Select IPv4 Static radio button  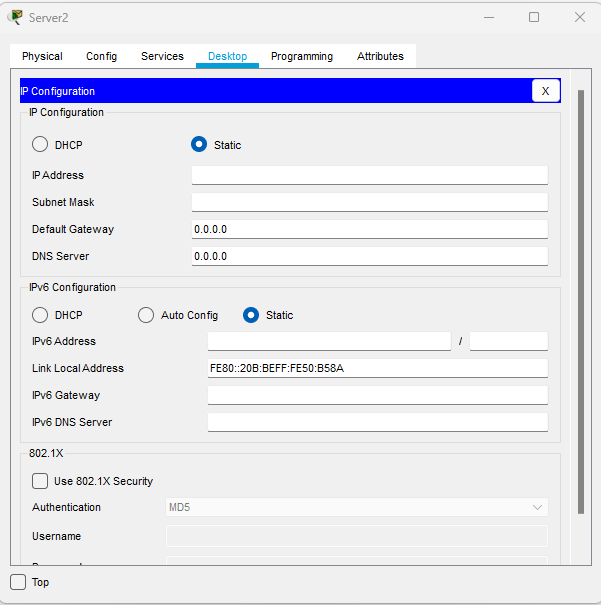[199, 144]
